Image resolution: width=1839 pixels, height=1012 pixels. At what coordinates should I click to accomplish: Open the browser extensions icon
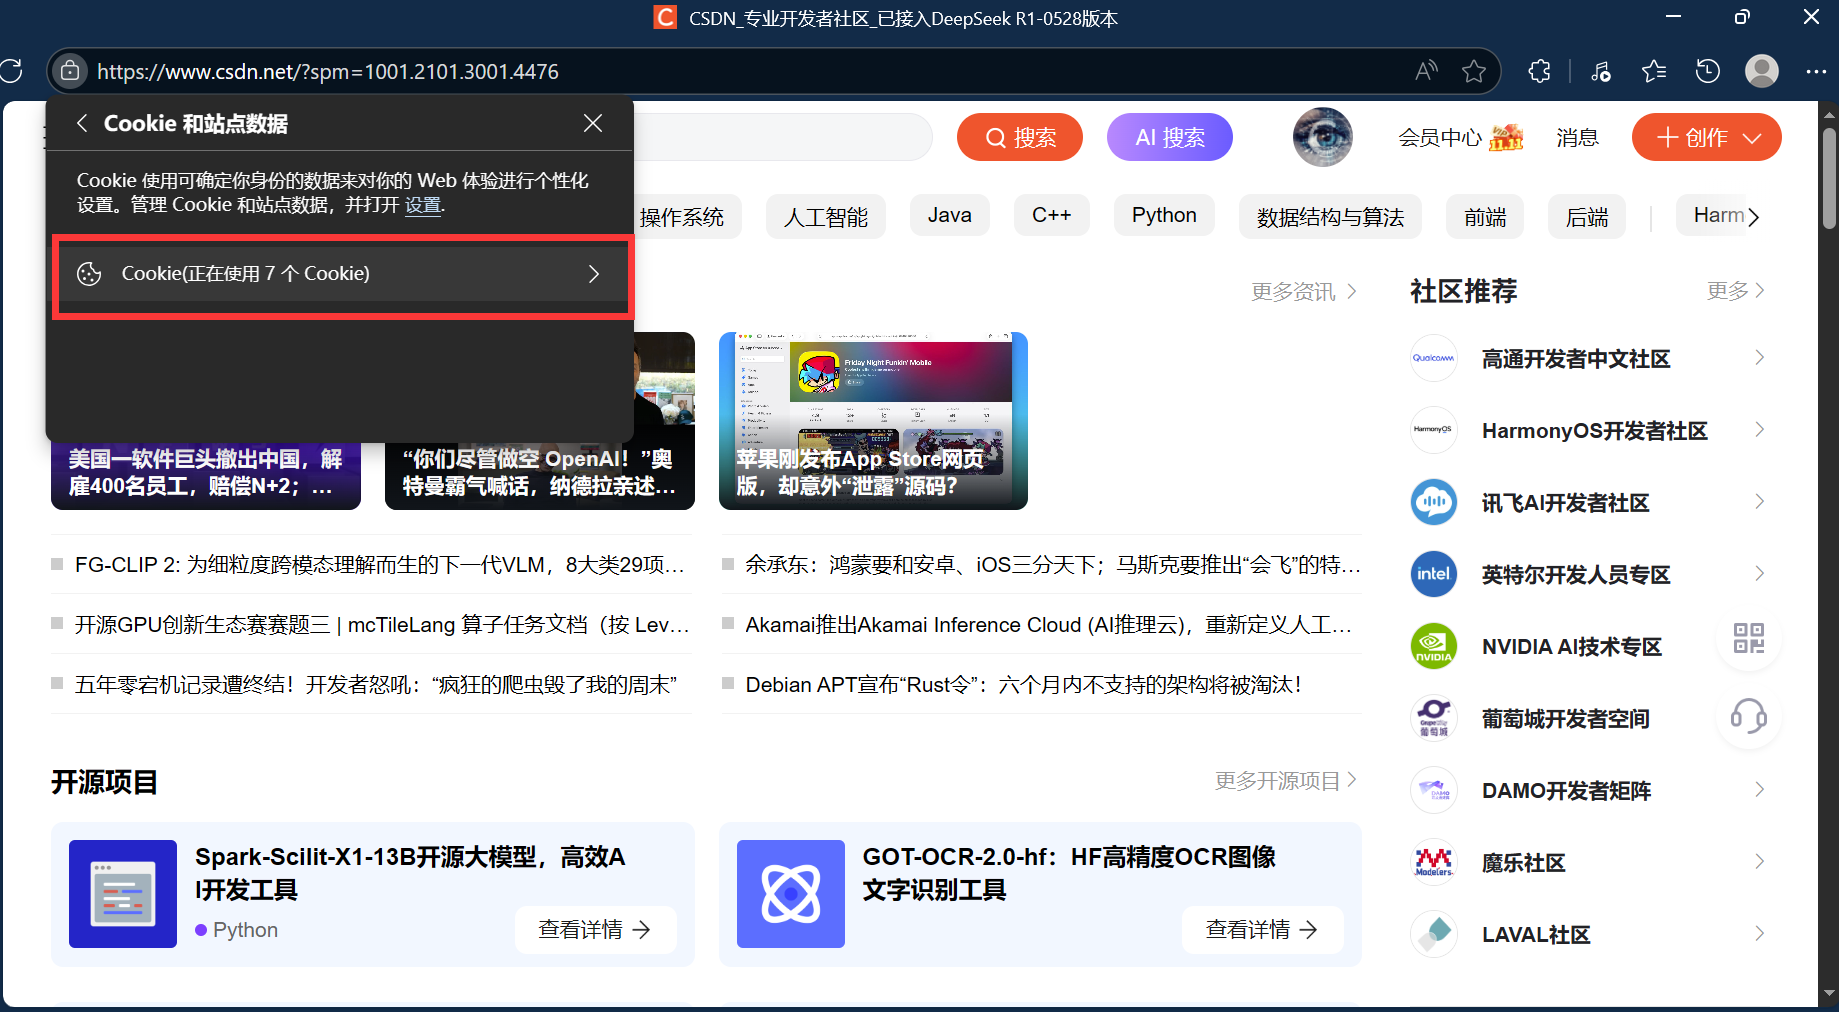pyautogui.click(x=1539, y=71)
